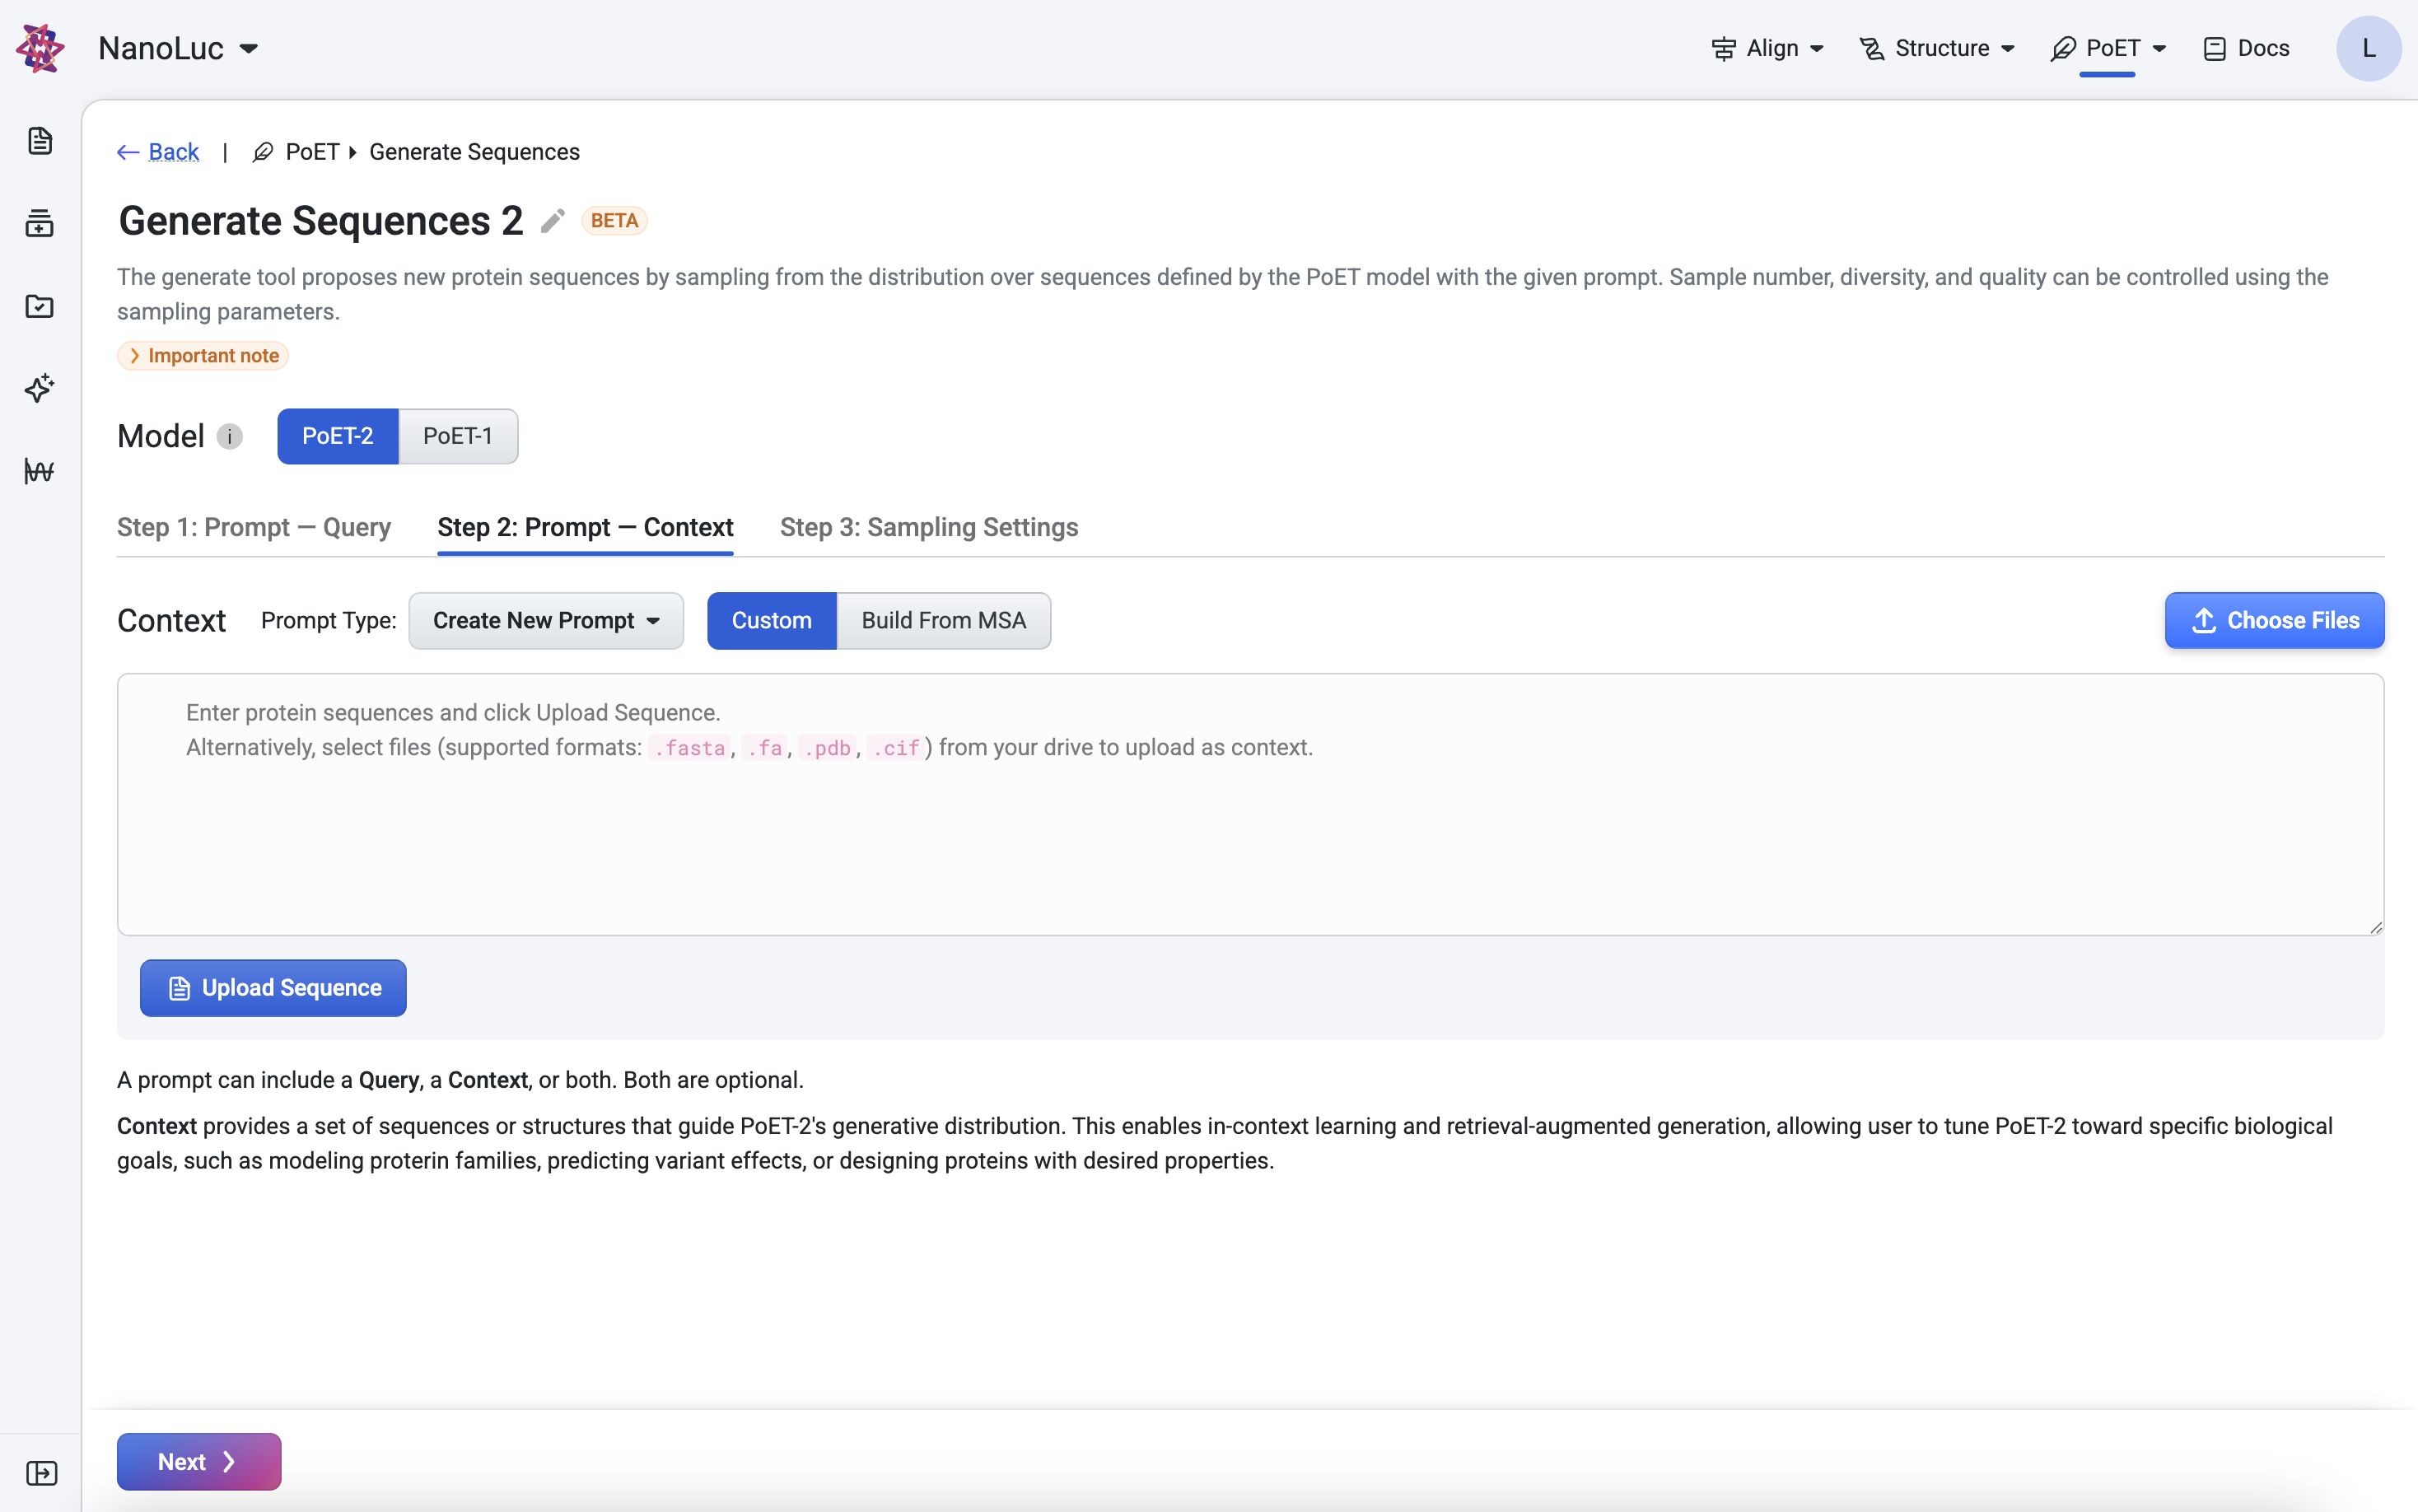Open the folder check icon in sidebar
The height and width of the screenshot is (1512, 2418).
(x=40, y=306)
